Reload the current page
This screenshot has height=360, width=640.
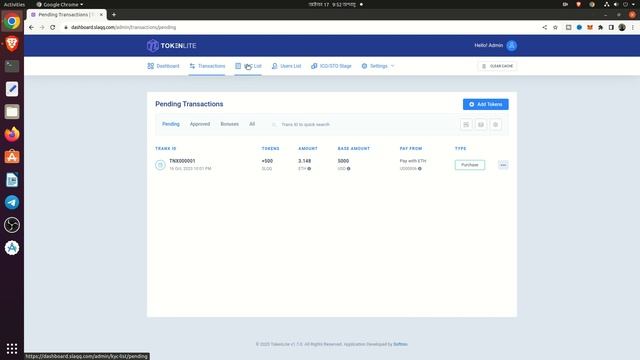tap(53, 27)
